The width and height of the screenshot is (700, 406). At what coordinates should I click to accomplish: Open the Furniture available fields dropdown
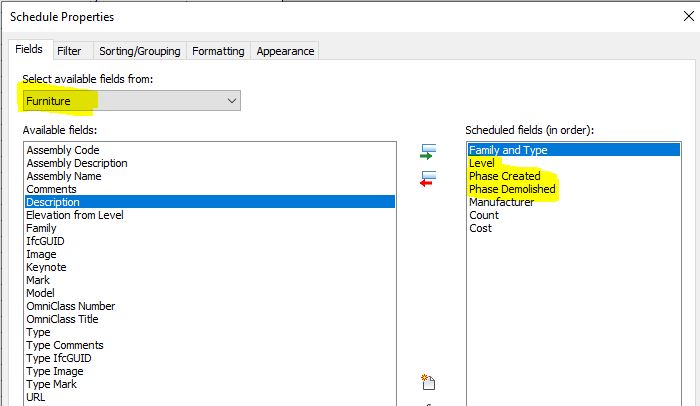(x=131, y=100)
